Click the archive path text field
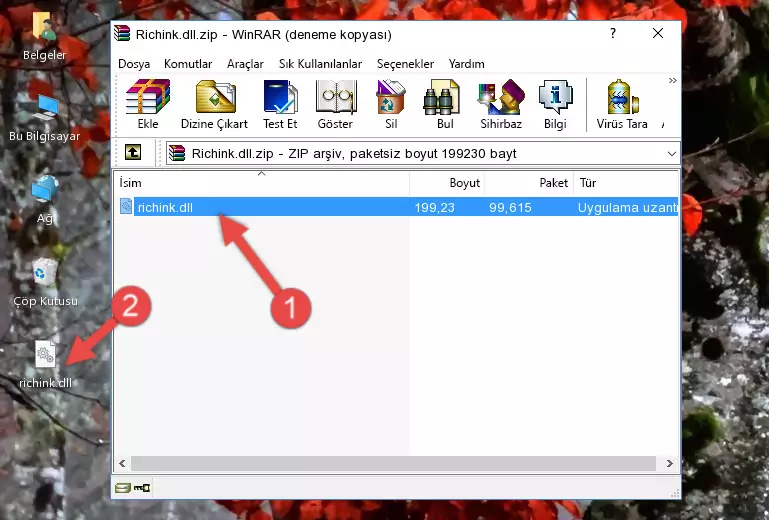The width and height of the screenshot is (769, 520). tap(423, 154)
